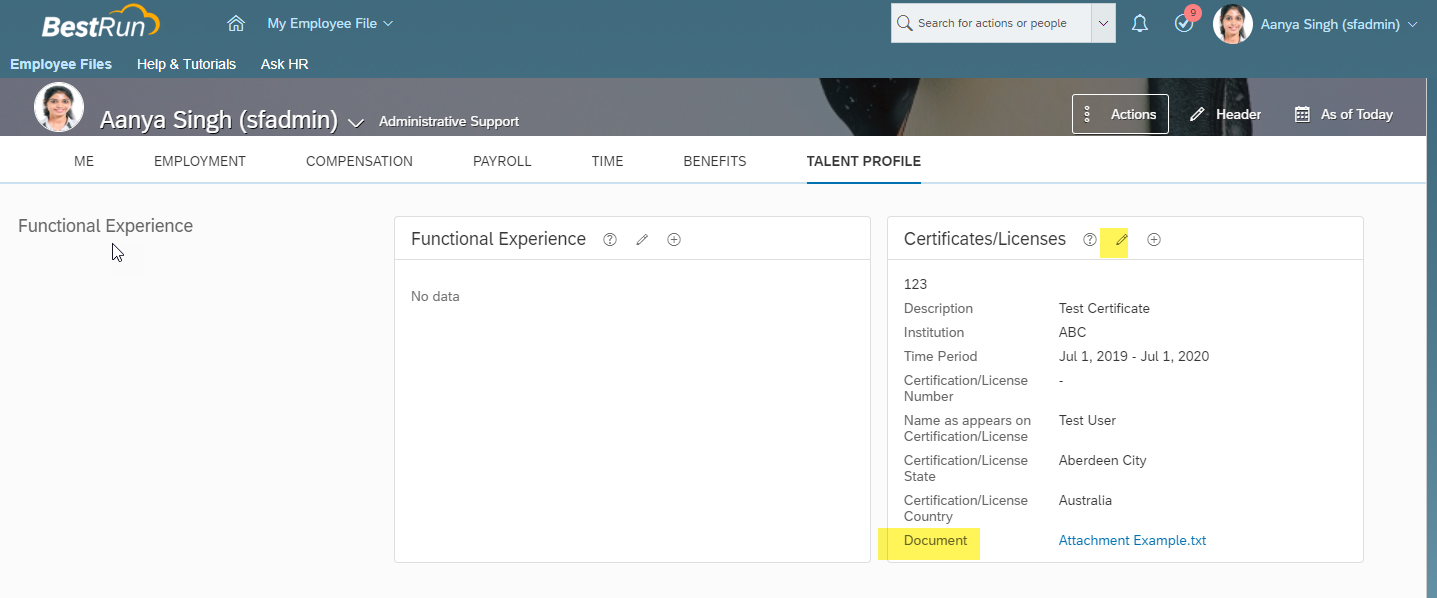Switch to the EMPLOYMENT tab
Viewport: 1437px width, 598px height.
pyautogui.click(x=200, y=161)
